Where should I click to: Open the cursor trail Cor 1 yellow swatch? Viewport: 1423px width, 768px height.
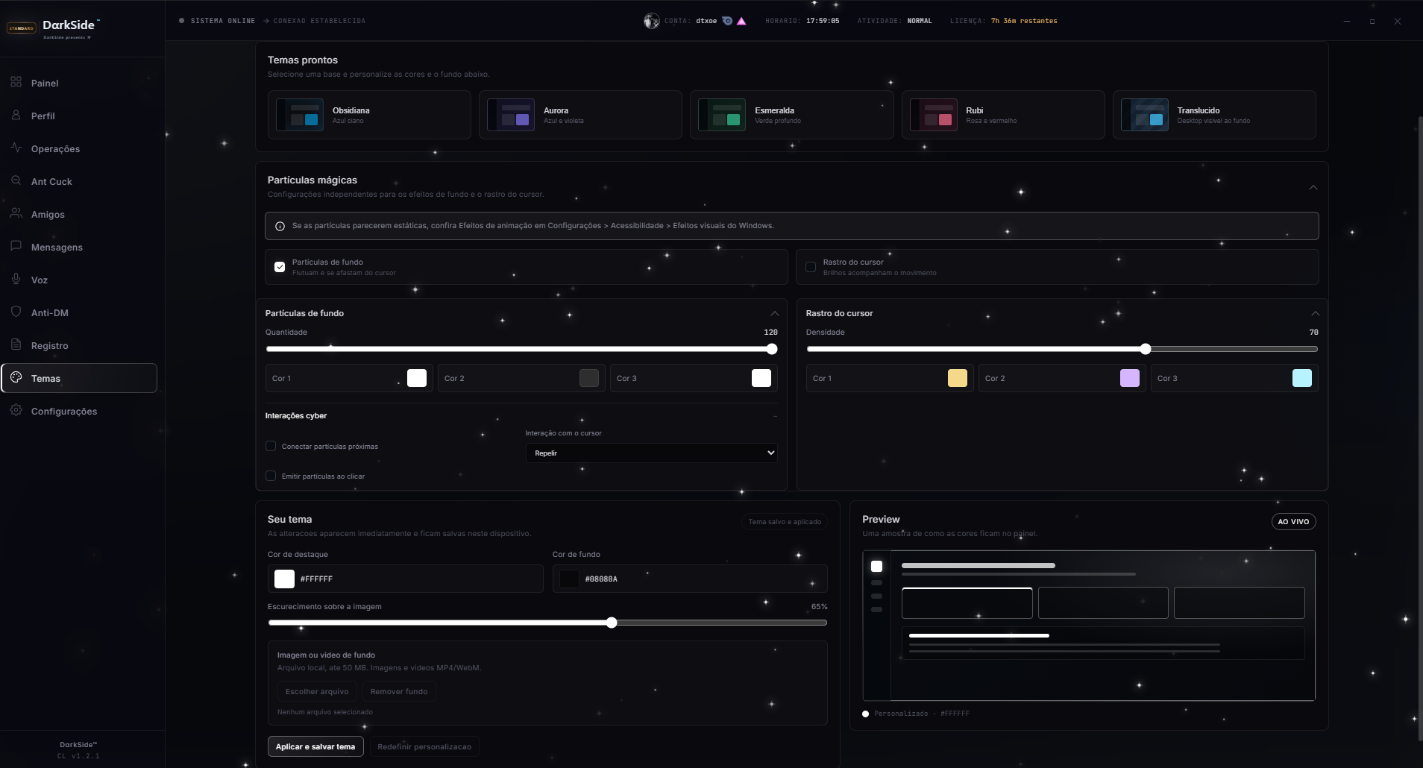[958, 378]
